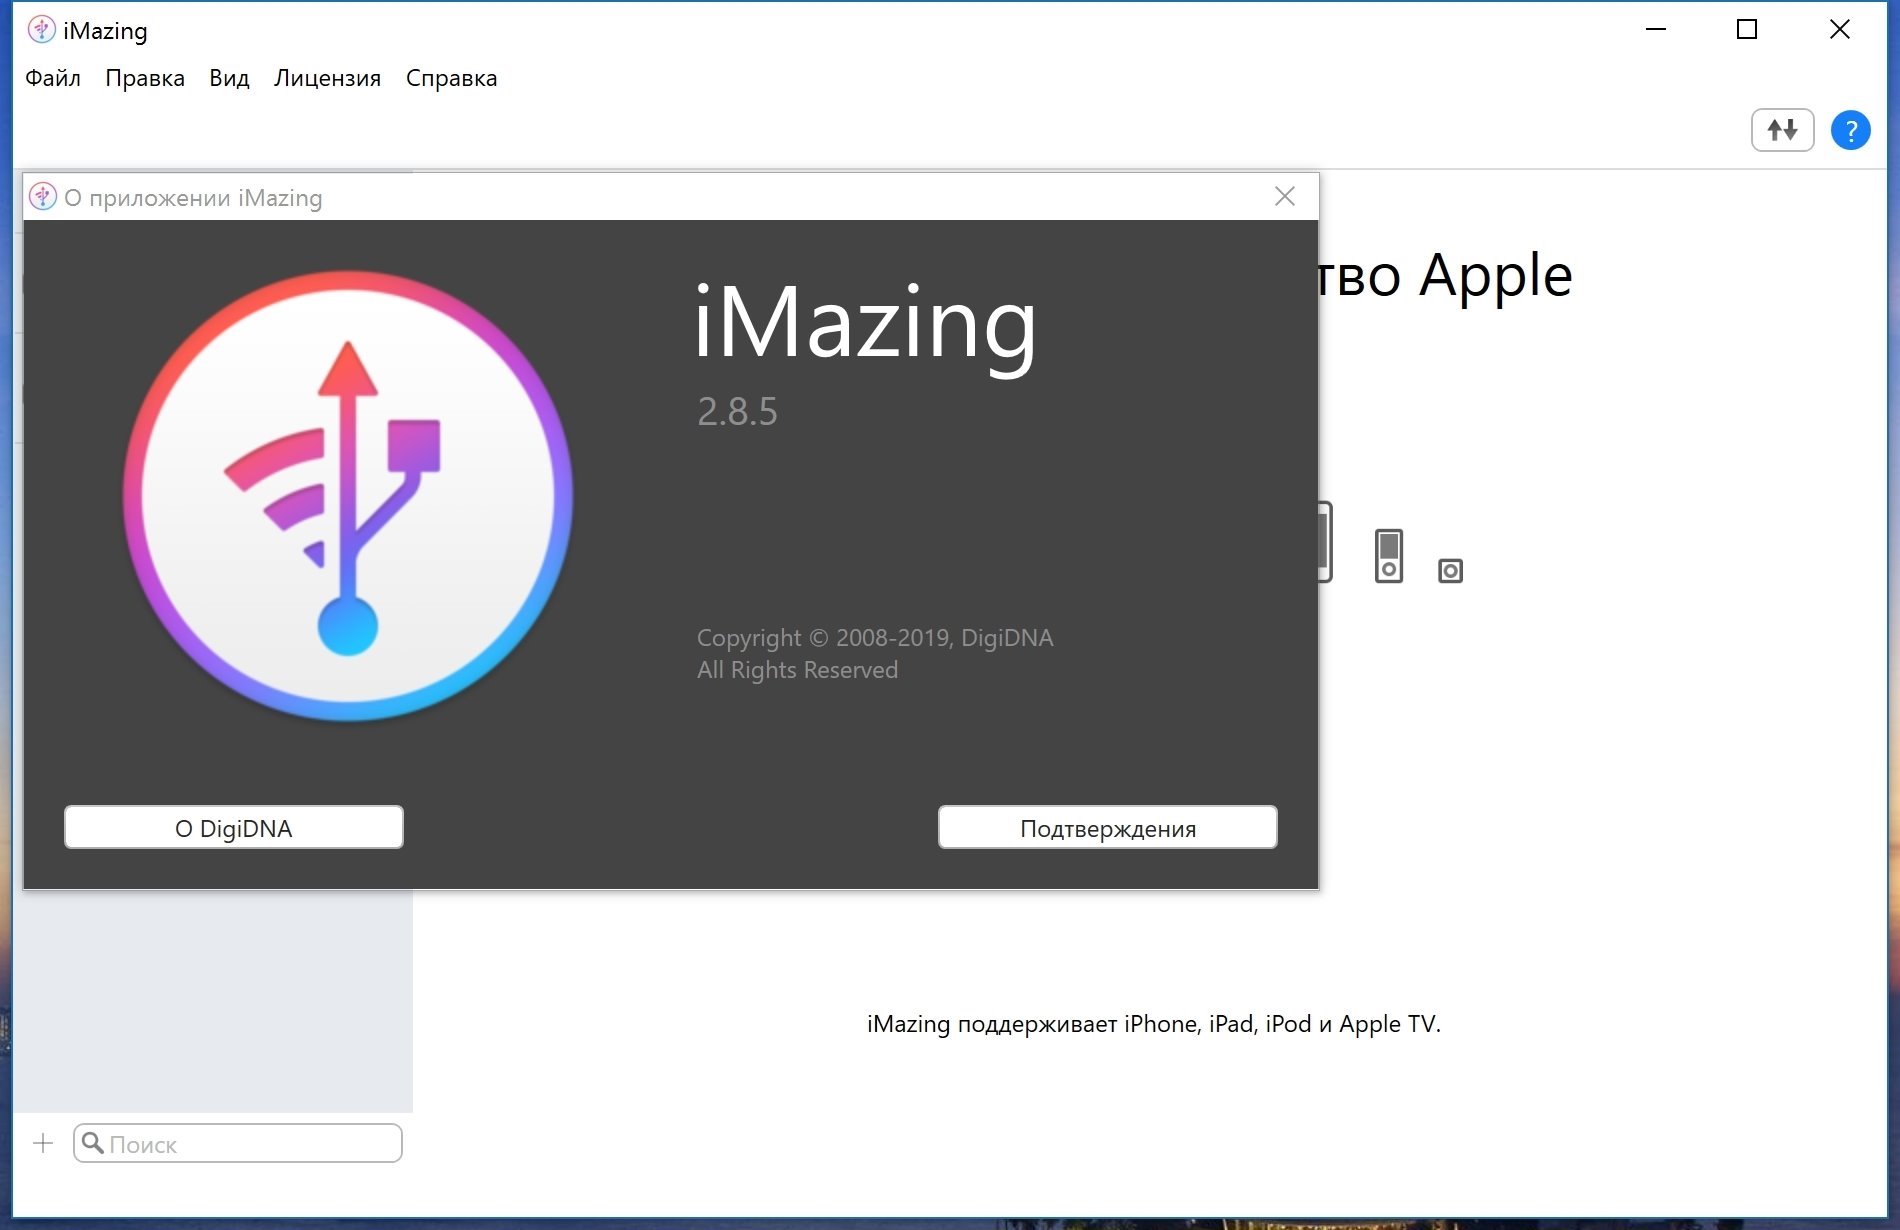The image size is (1900, 1230).
Task: Maximize the iMazing main window
Action: tap(1747, 30)
